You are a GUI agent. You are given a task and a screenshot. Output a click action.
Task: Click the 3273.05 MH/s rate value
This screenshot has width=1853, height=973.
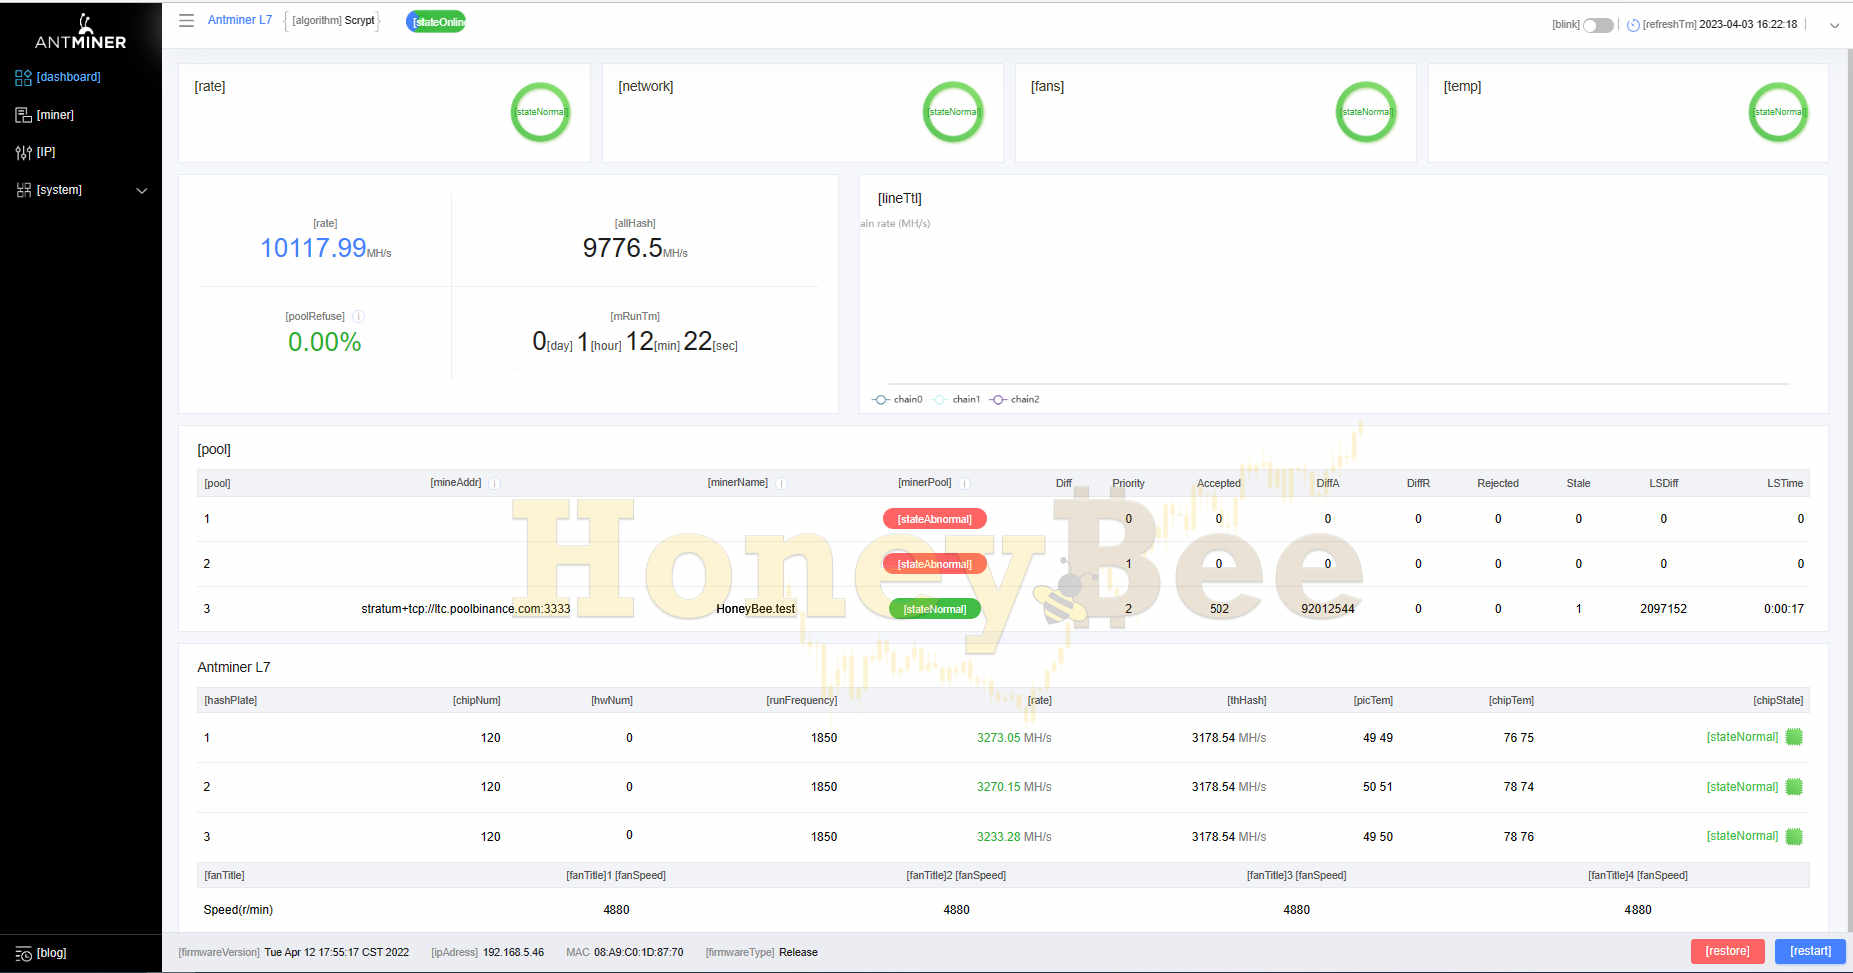coord(1014,738)
